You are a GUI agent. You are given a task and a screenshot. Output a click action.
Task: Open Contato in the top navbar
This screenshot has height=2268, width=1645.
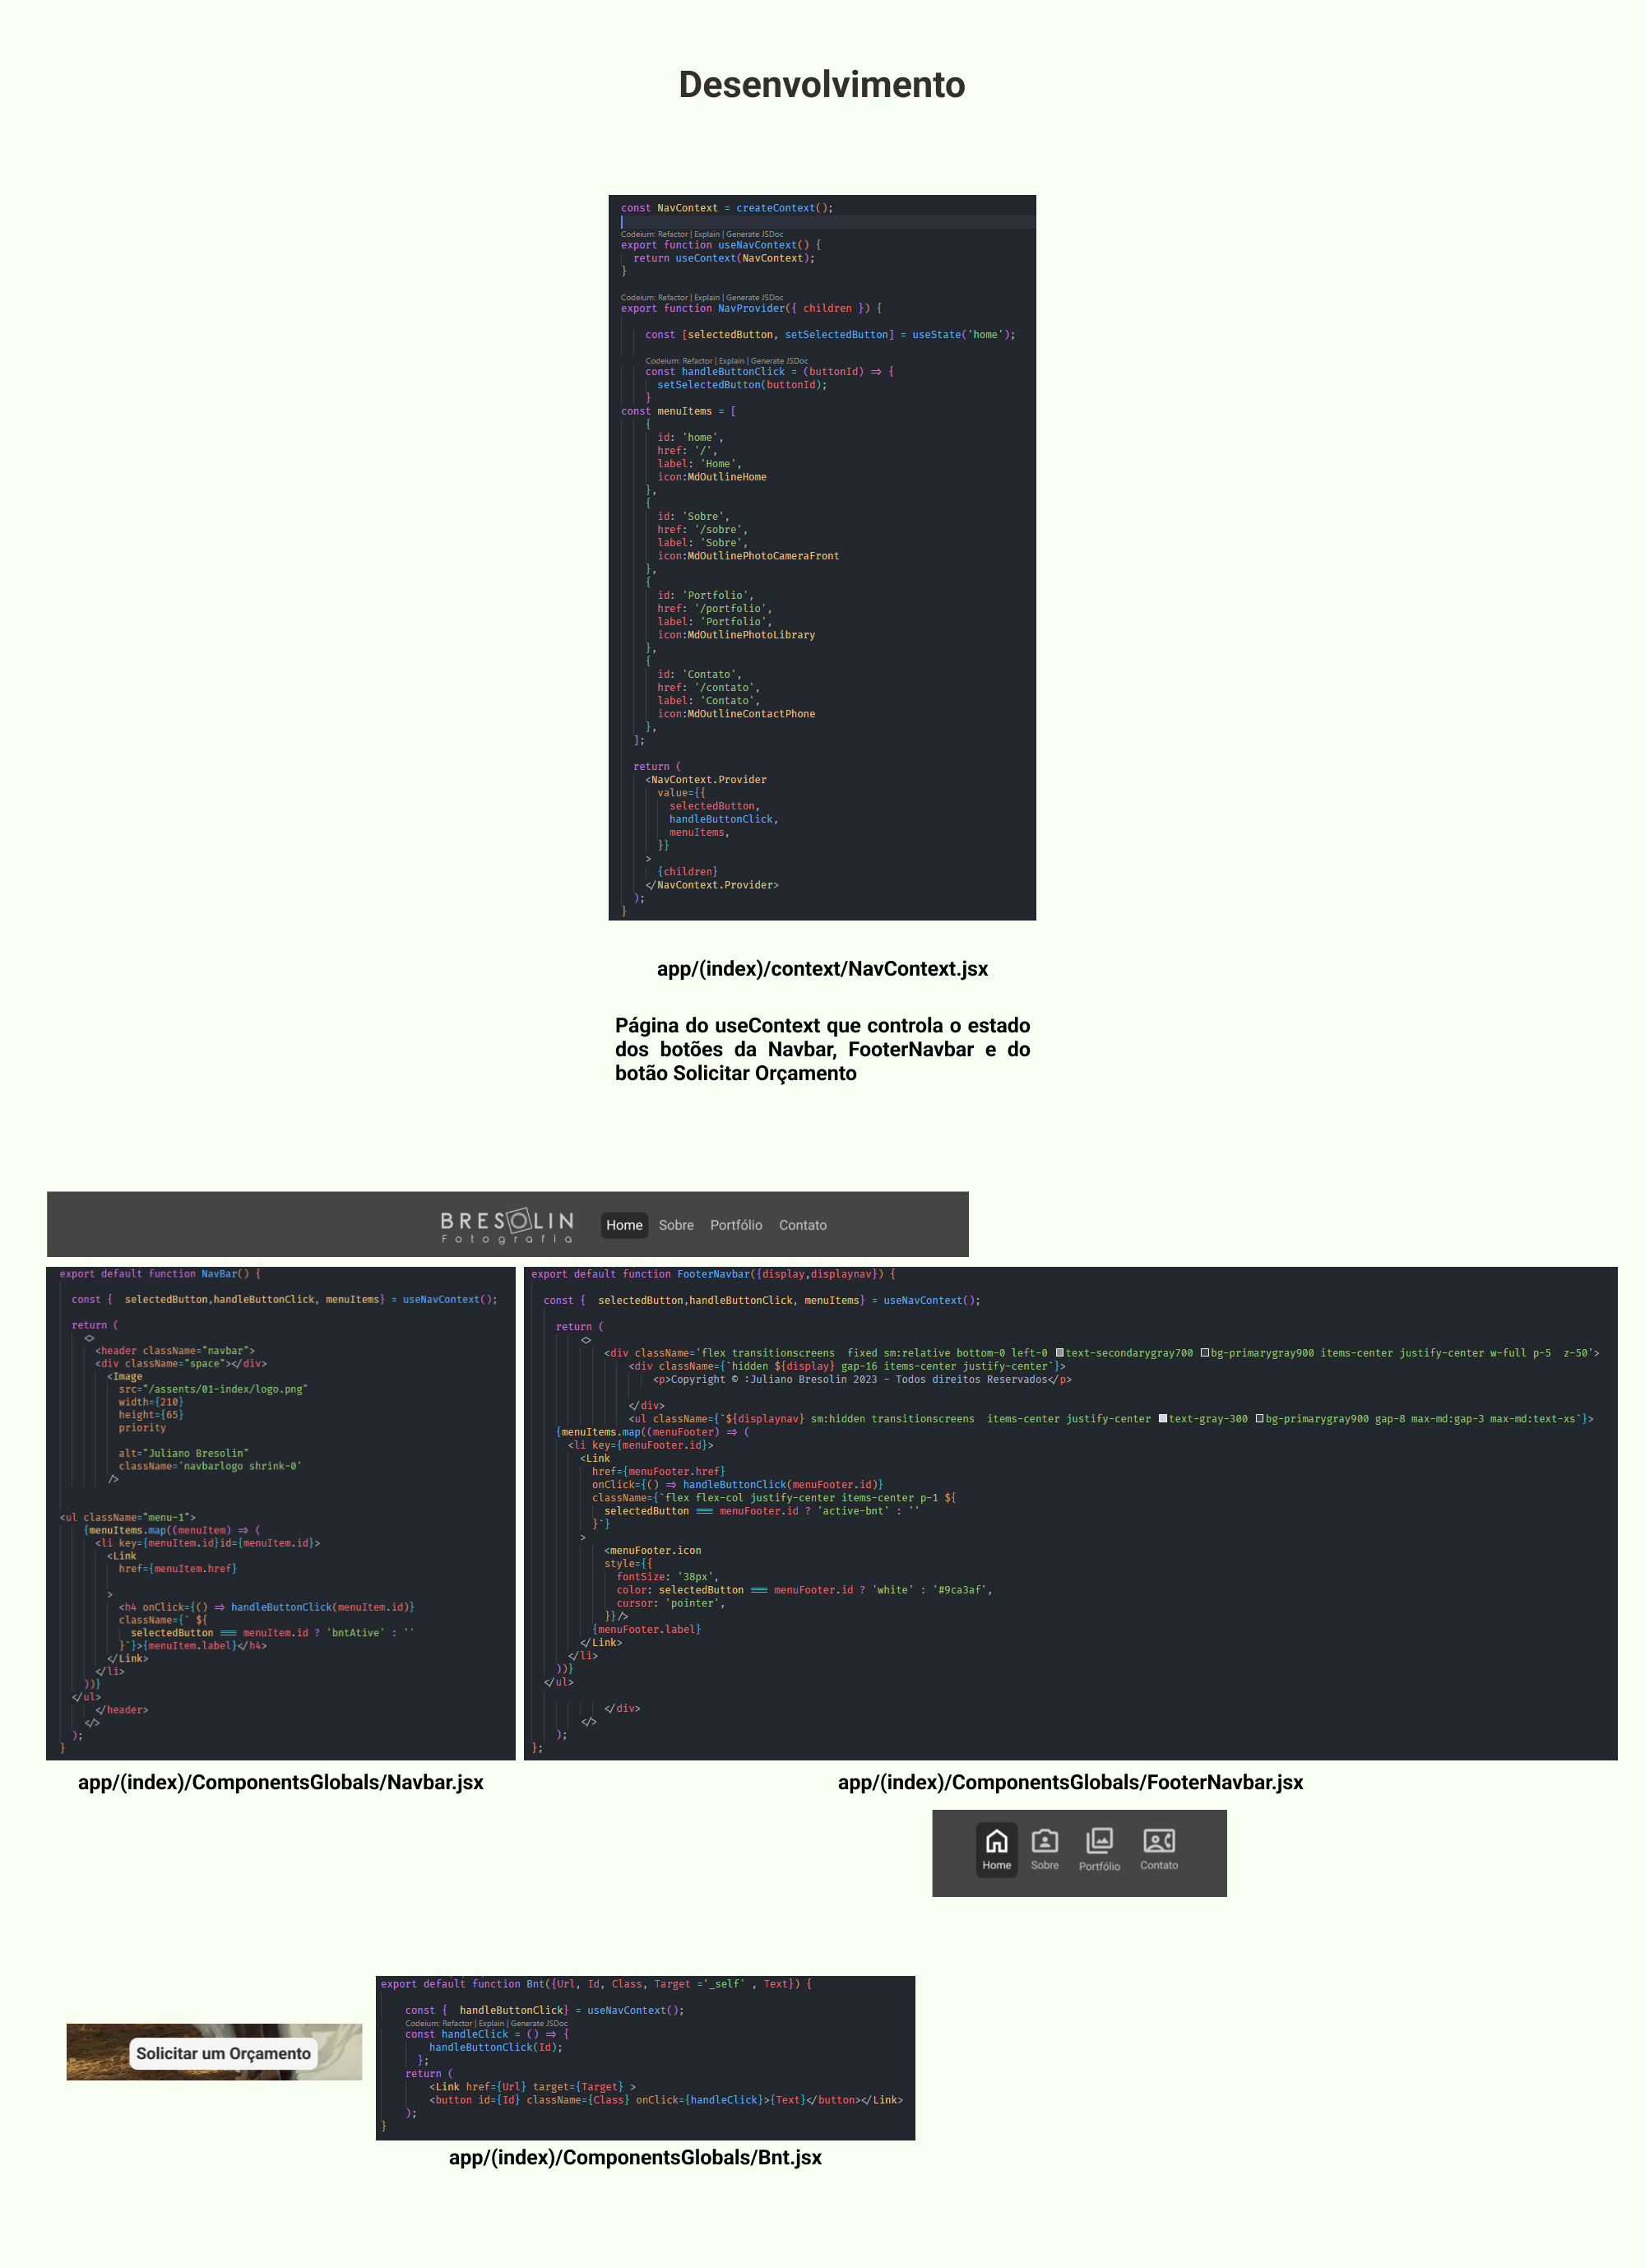pos(802,1225)
